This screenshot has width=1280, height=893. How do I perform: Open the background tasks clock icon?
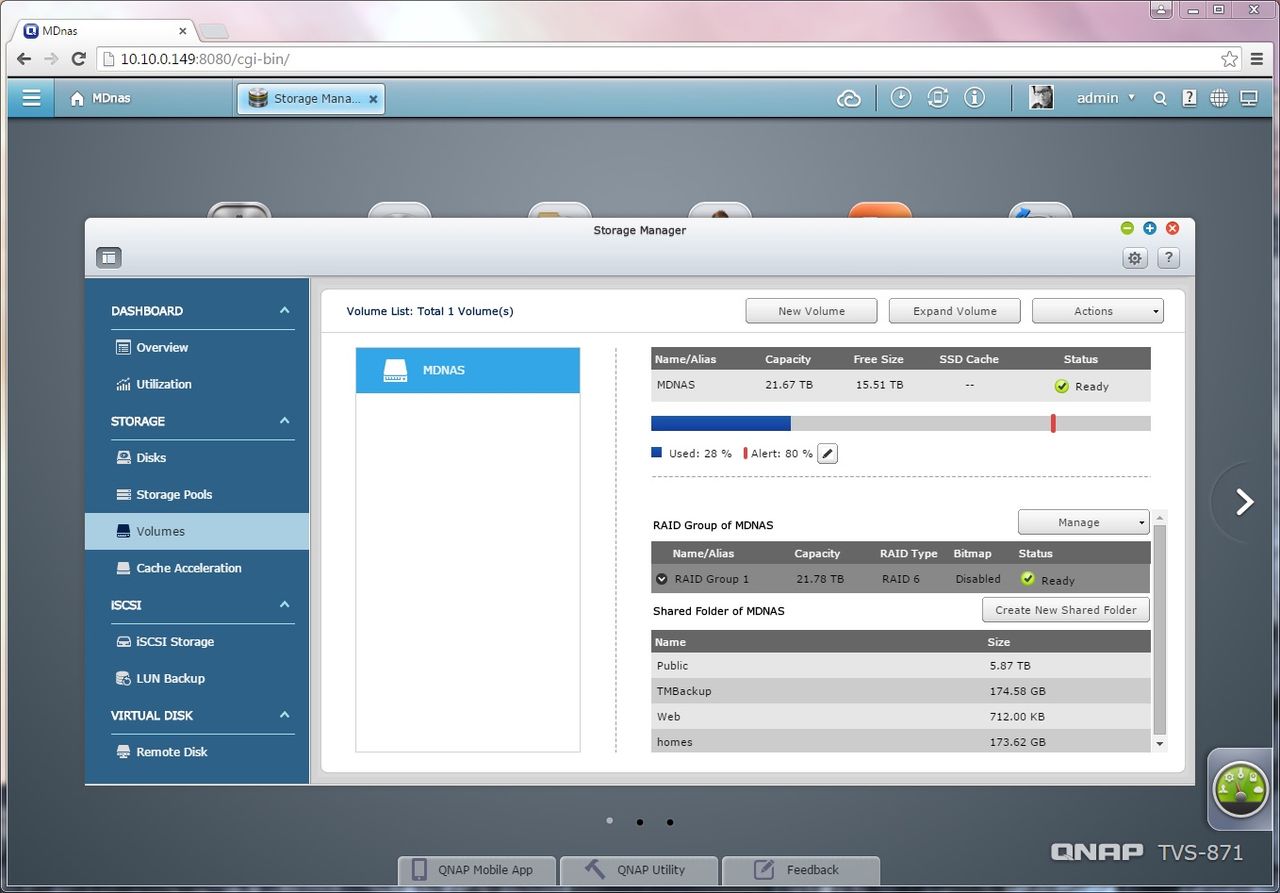pyautogui.click(x=901, y=98)
